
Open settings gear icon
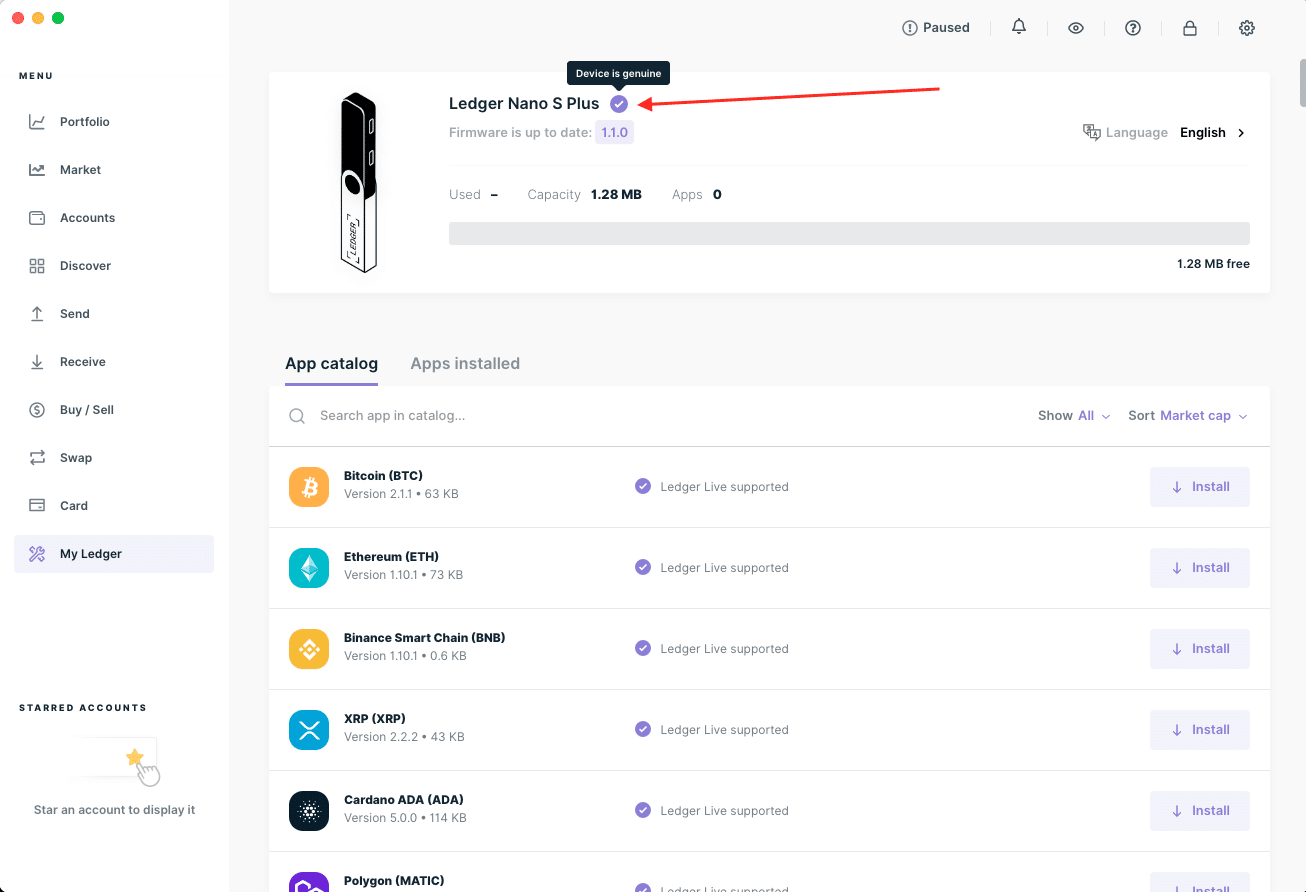click(1247, 28)
